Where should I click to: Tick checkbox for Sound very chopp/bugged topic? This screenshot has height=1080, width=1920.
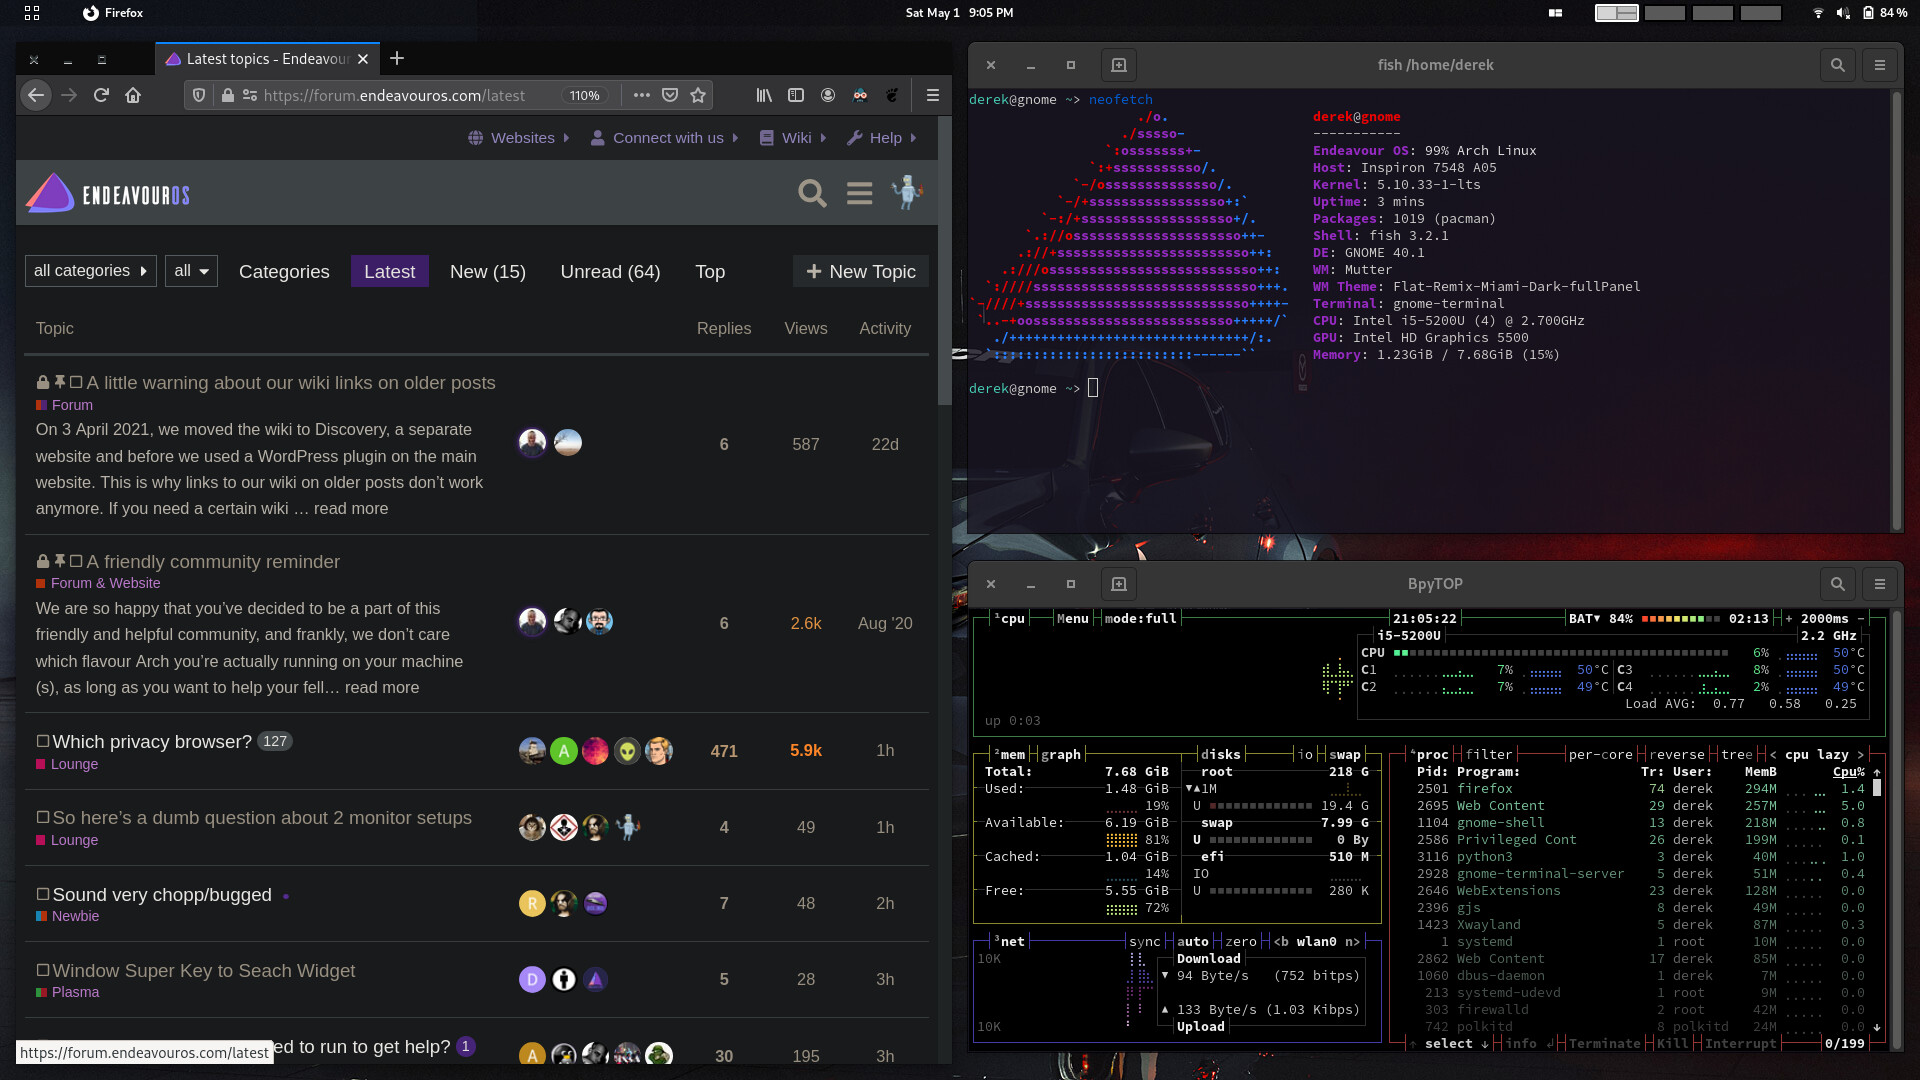43,894
